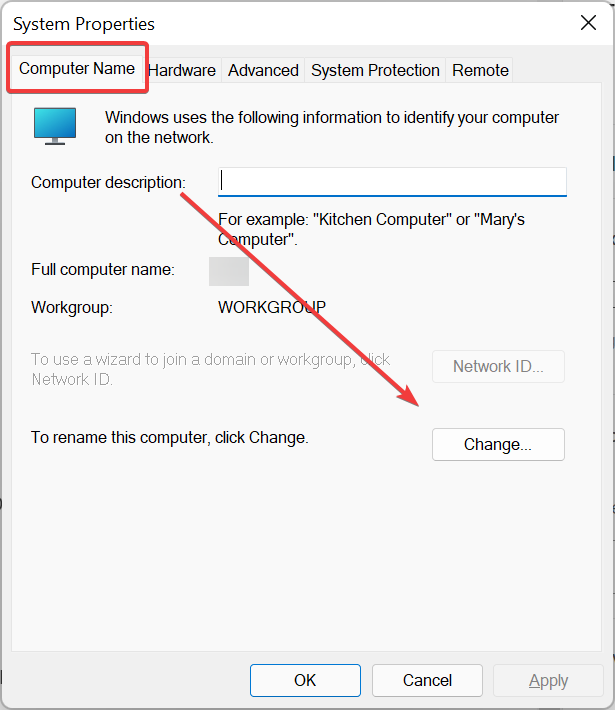Select the Advanced tab
Viewport: 615px width, 710px height.
coord(263,71)
